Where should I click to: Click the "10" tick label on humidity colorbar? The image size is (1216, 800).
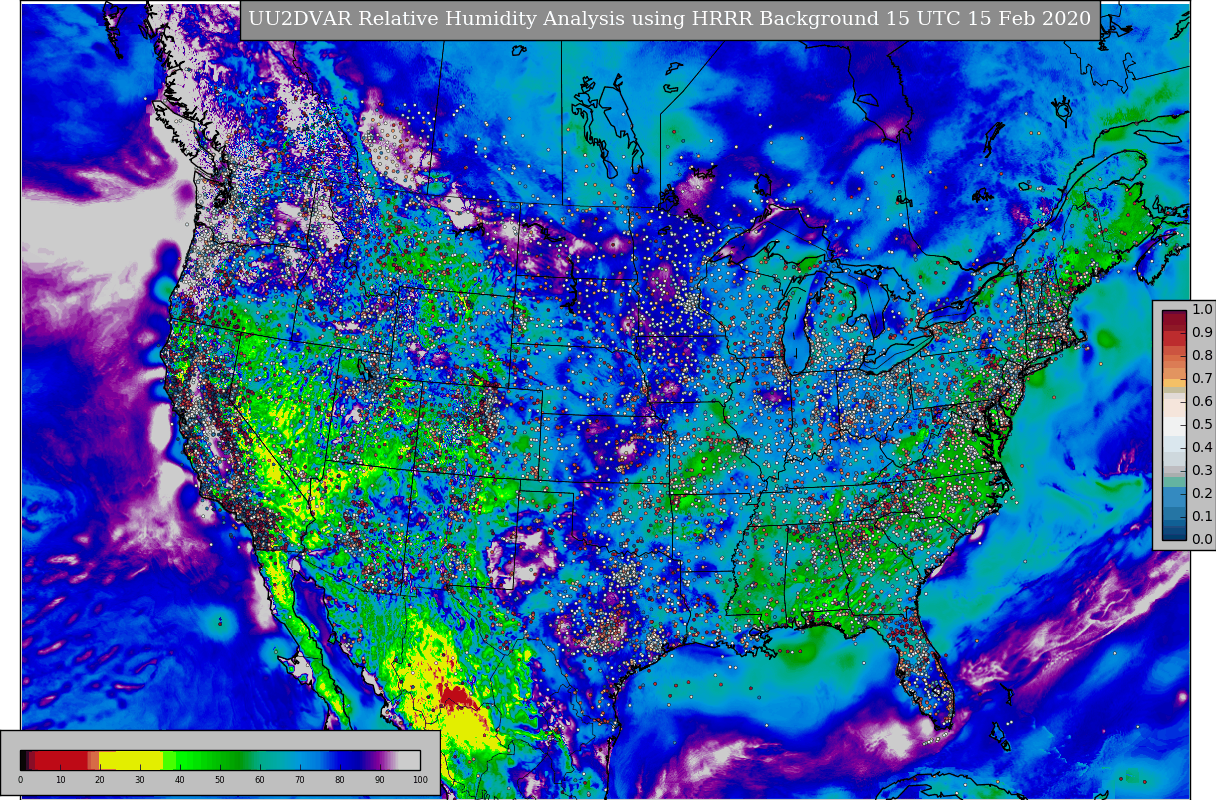coord(60,780)
